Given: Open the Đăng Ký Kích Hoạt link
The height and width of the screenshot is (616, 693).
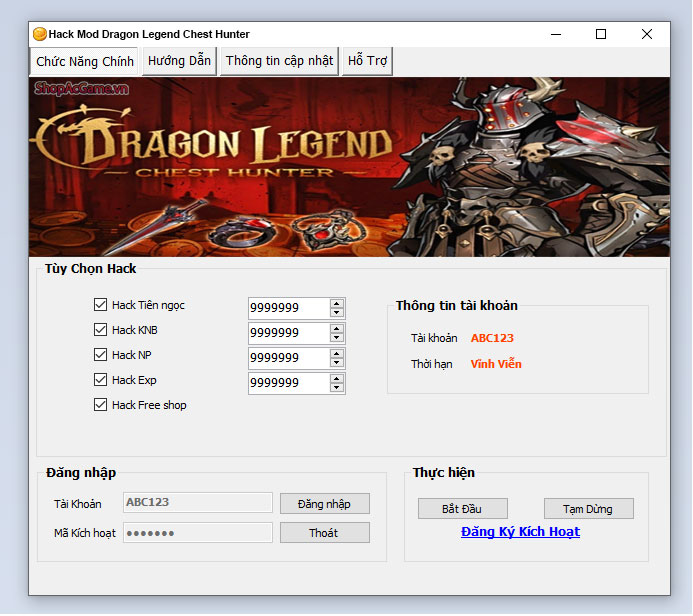Looking at the screenshot, I should pos(520,532).
